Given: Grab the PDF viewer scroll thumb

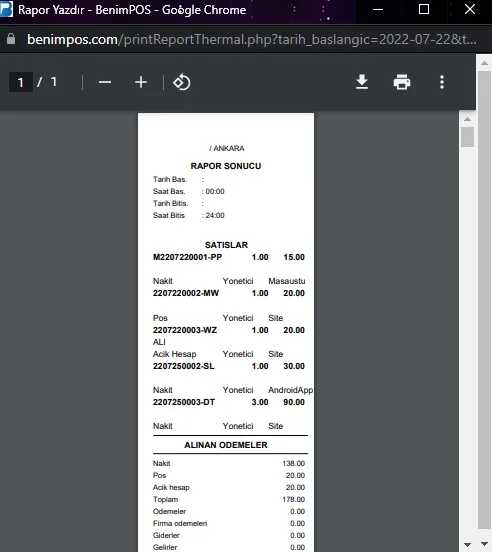Looking at the screenshot, I should click(x=467, y=137).
